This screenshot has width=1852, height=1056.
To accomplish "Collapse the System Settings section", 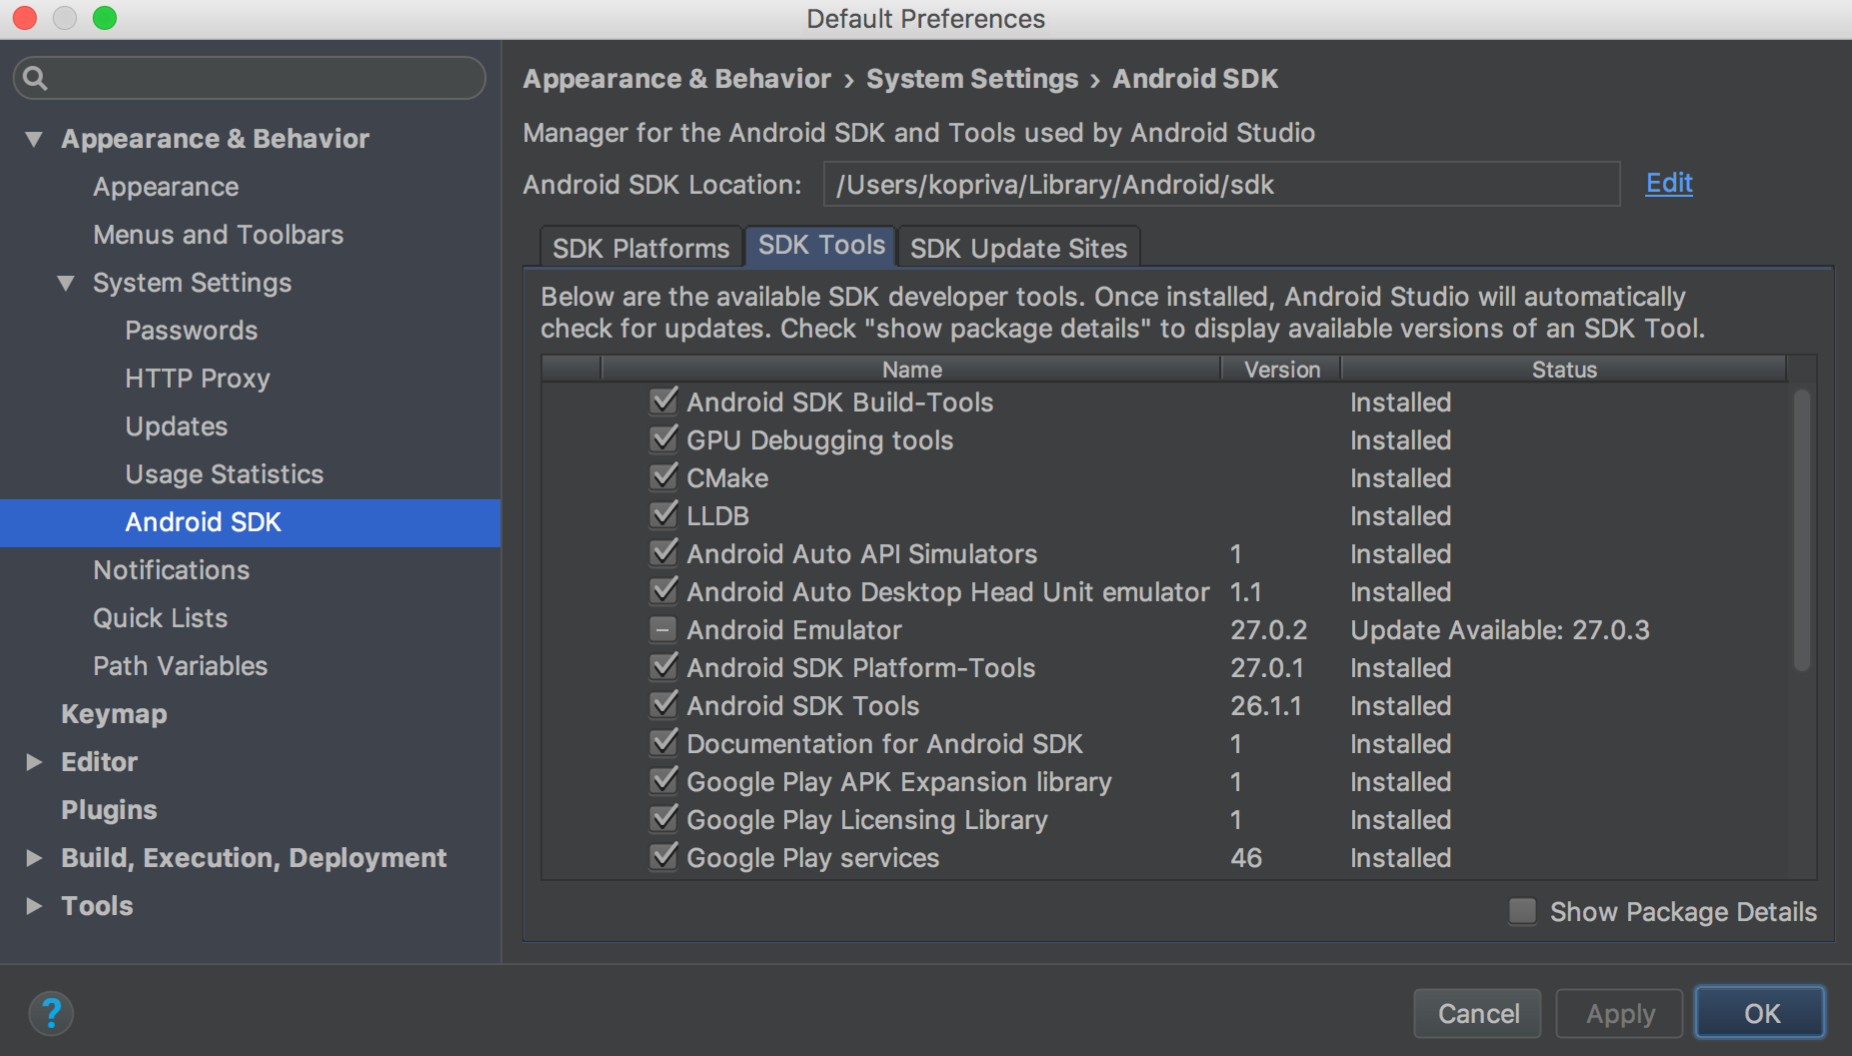I will point(66,283).
